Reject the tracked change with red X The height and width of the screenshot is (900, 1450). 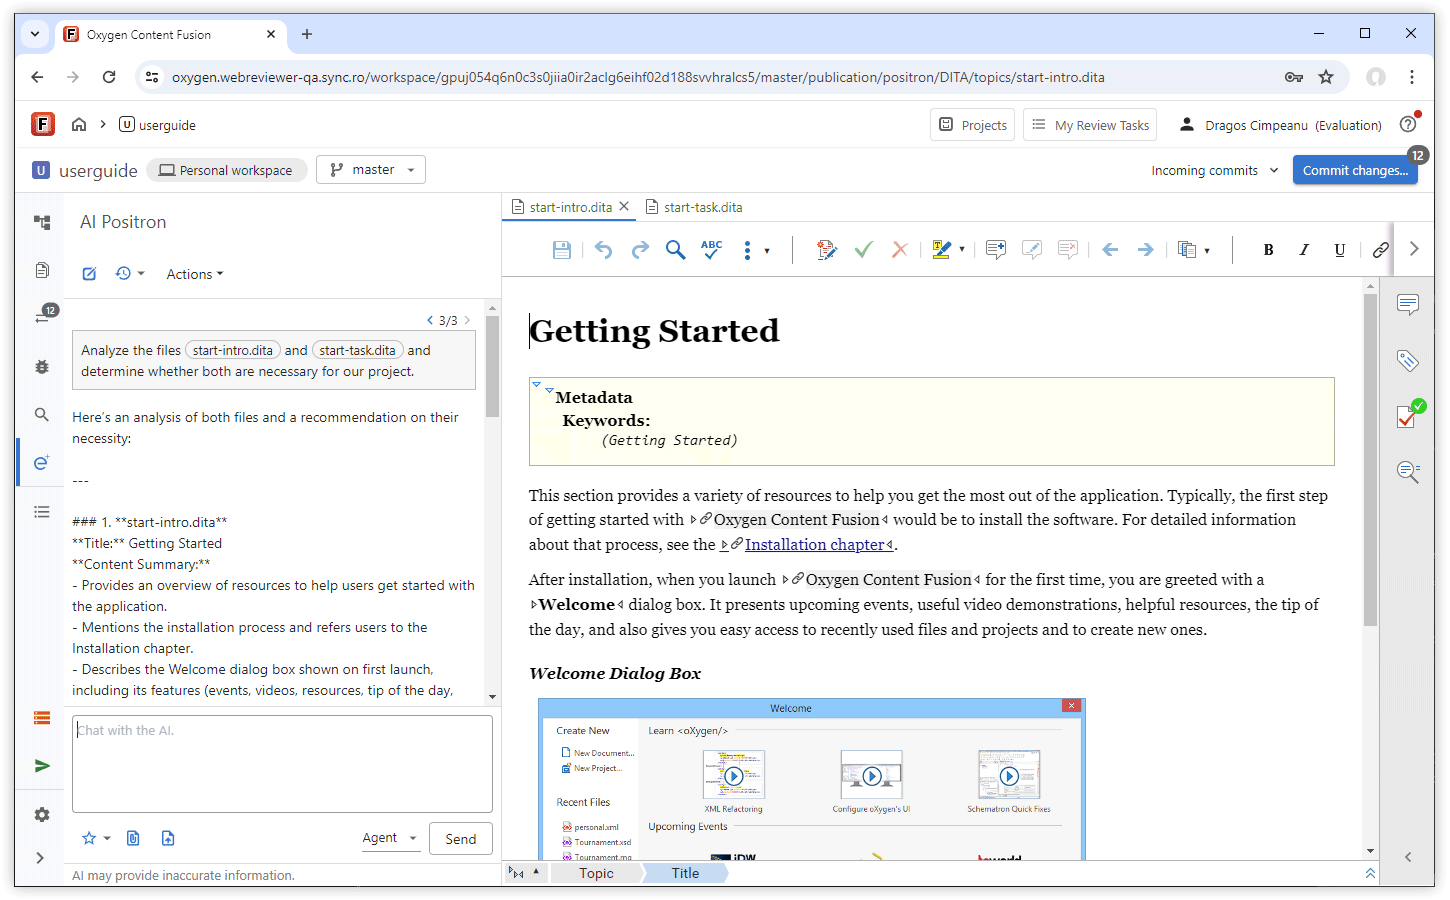(900, 250)
